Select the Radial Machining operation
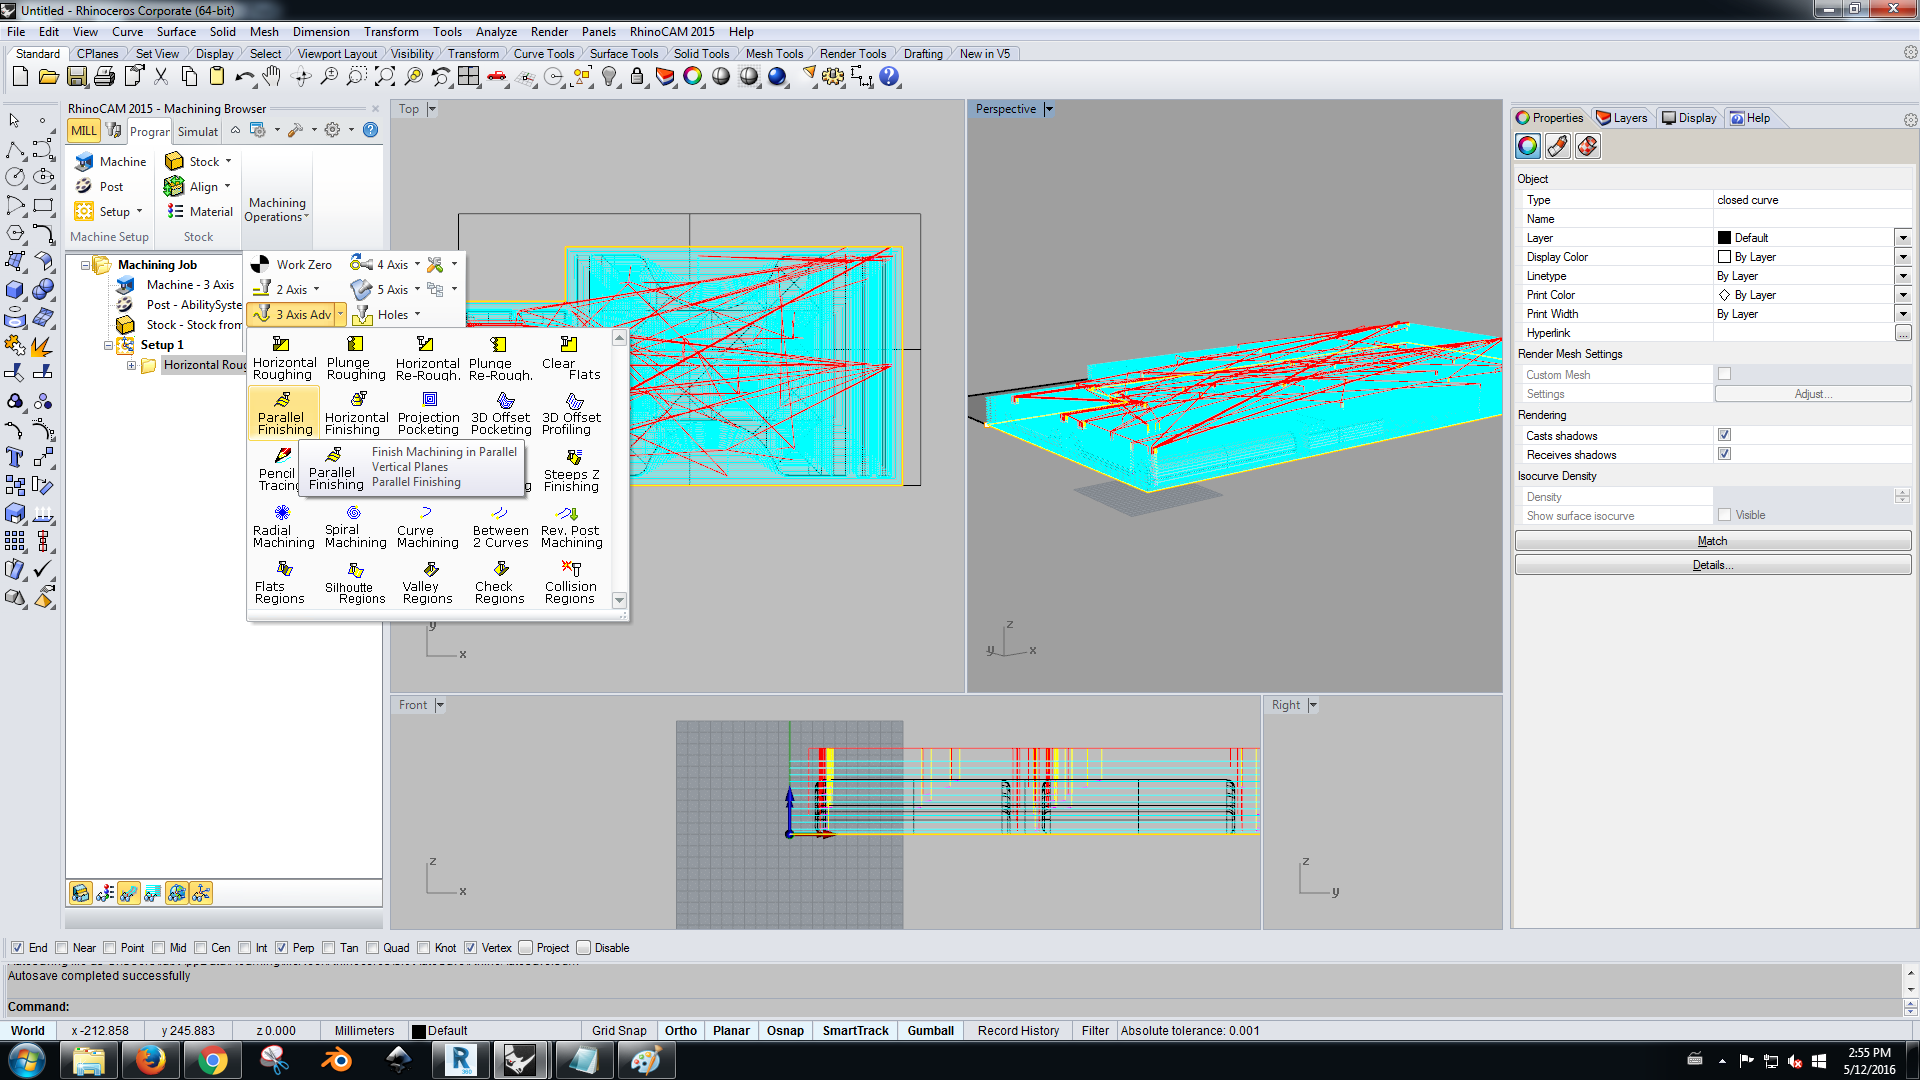Viewport: 1920px width, 1080px height. 283,525
